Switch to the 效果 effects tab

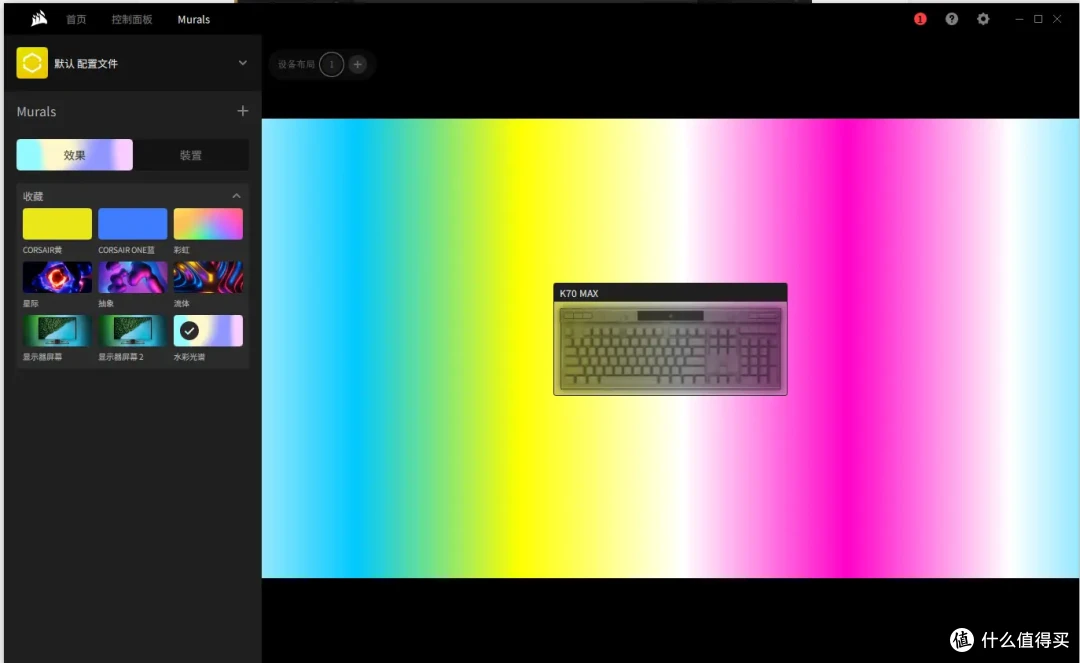pos(74,155)
